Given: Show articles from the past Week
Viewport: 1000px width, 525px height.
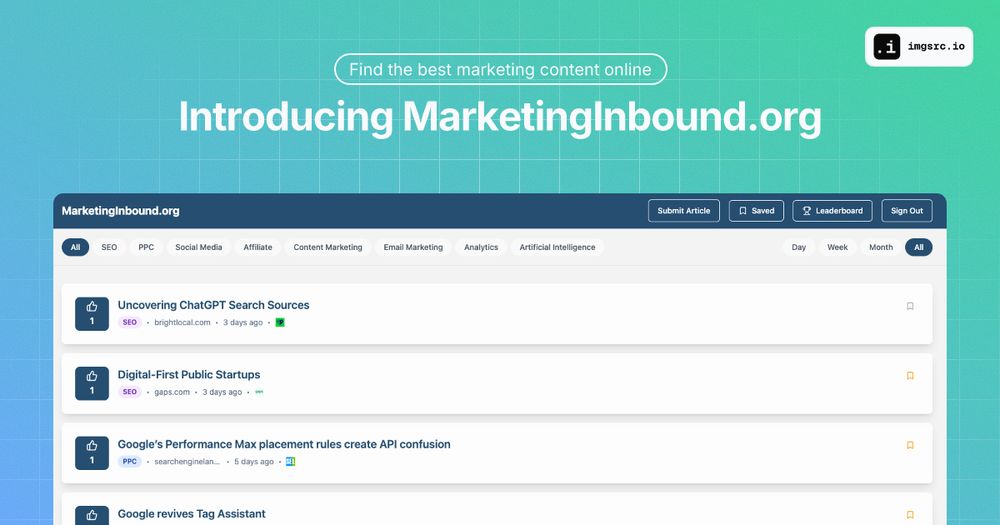Looking at the screenshot, I should (837, 248).
